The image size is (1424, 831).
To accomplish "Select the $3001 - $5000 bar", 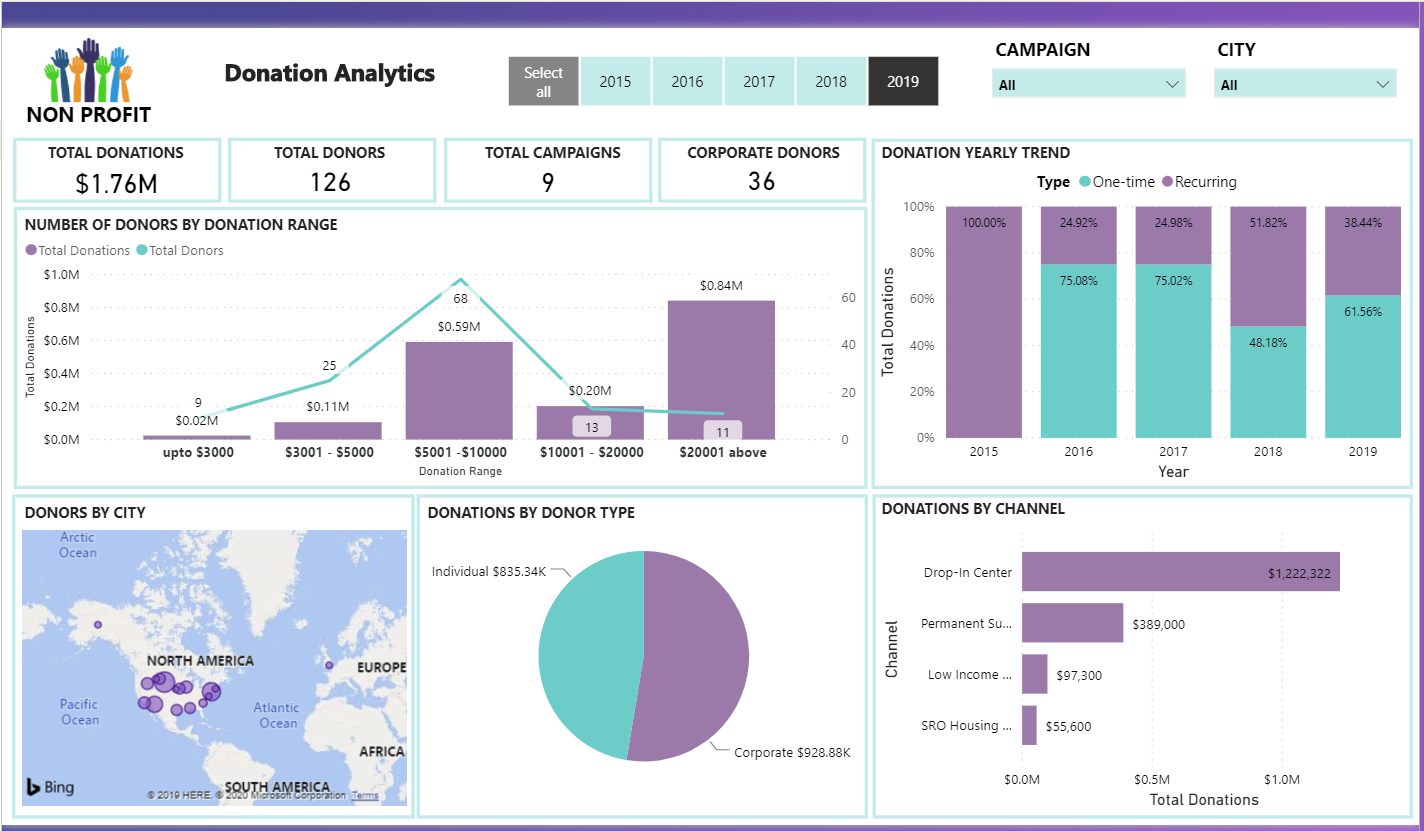I will [328, 430].
